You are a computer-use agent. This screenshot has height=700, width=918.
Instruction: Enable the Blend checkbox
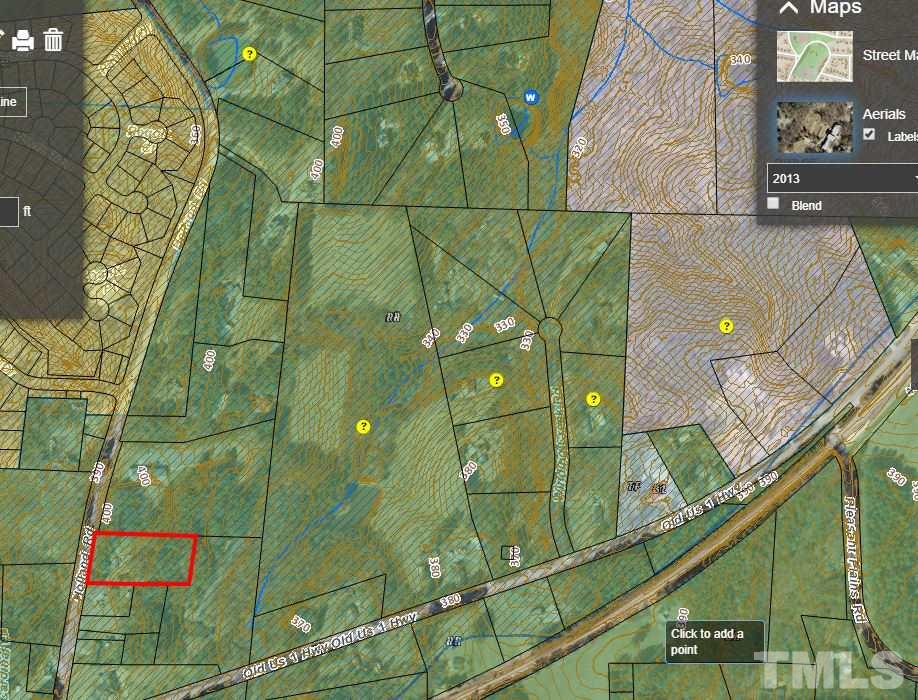(773, 203)
